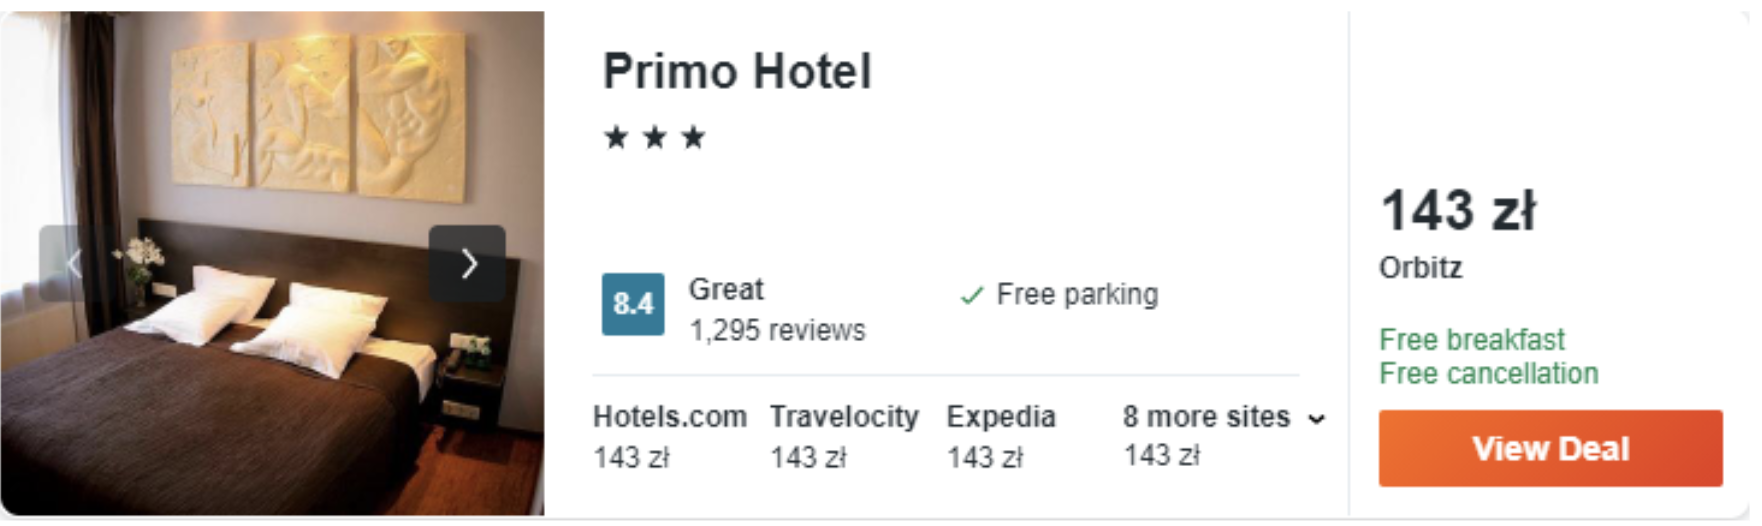Screen dimensions: 1762x526
Task: Go back to the previous hotel photo
Action: (x=73, y=264)
